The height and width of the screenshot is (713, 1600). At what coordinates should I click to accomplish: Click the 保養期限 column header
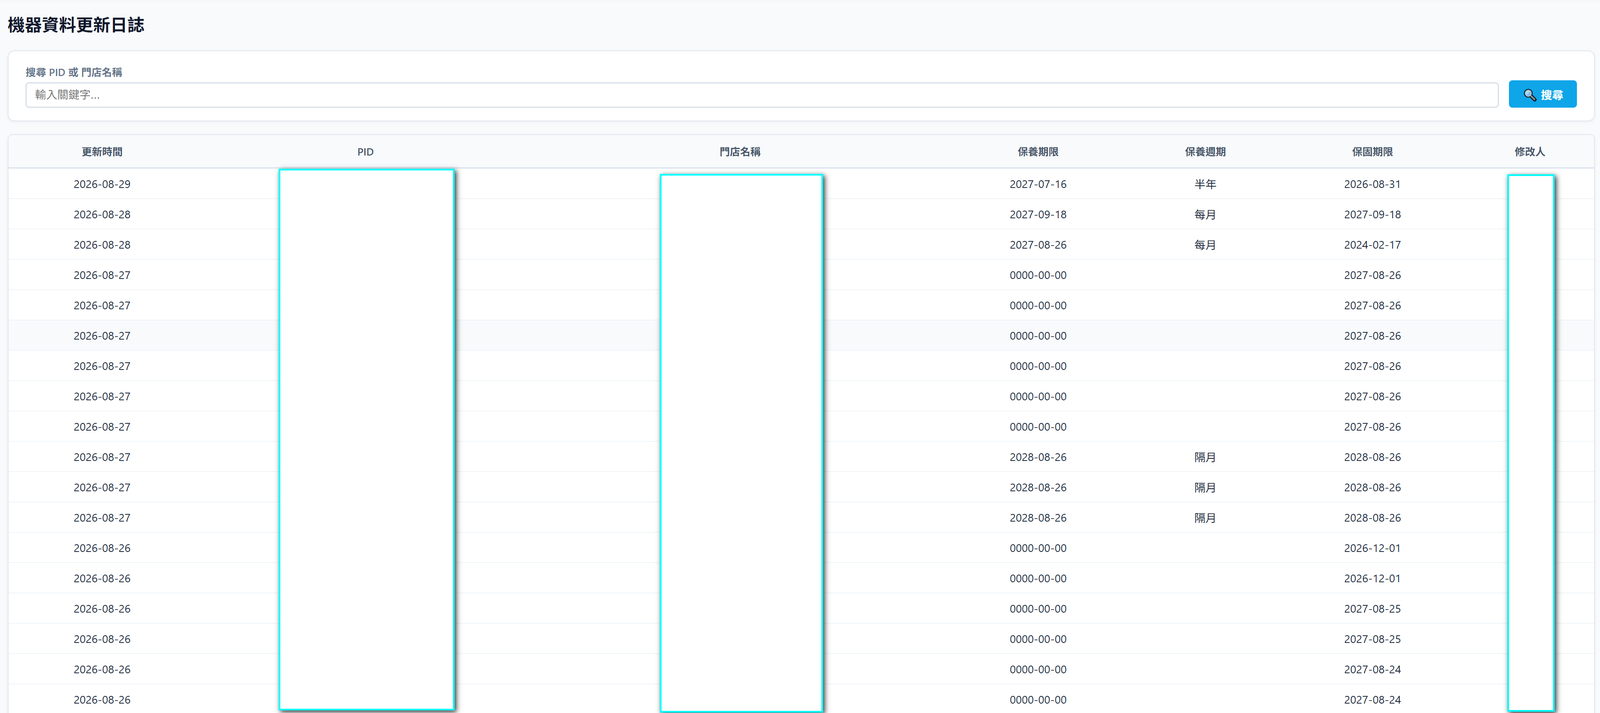coord(1038,152)
